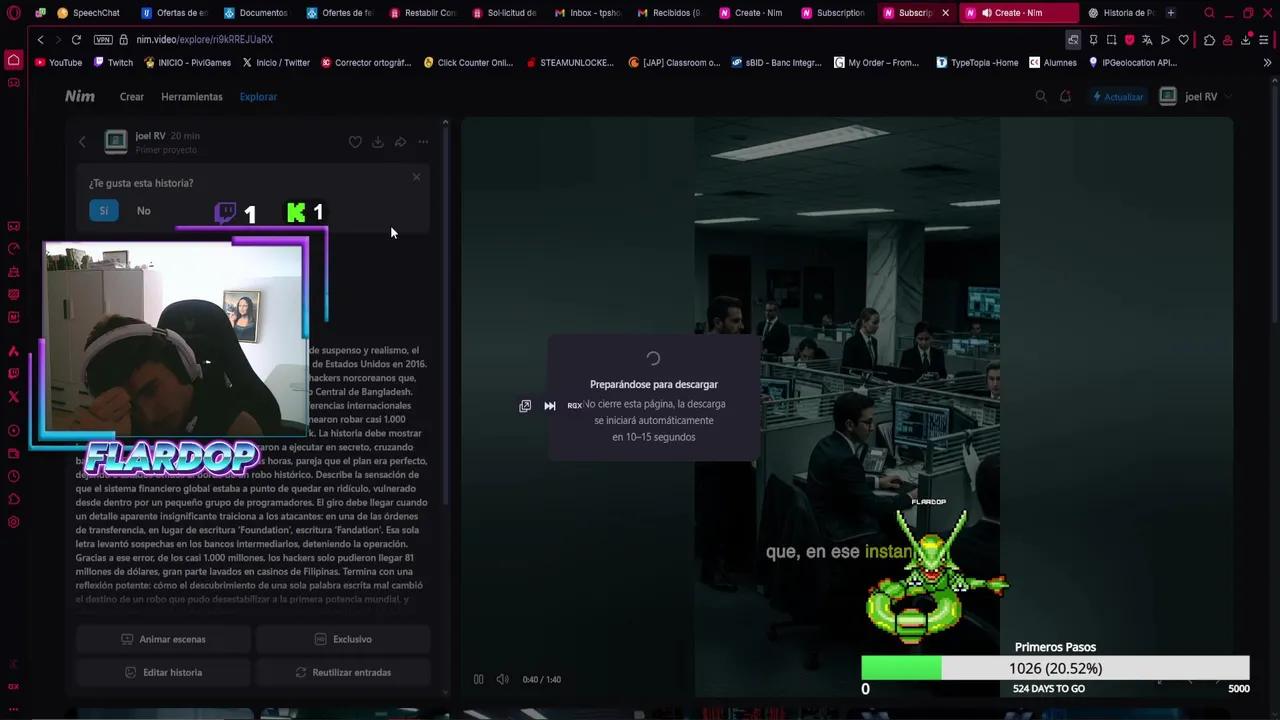Open the YouTube bookmark

[59, 62]
